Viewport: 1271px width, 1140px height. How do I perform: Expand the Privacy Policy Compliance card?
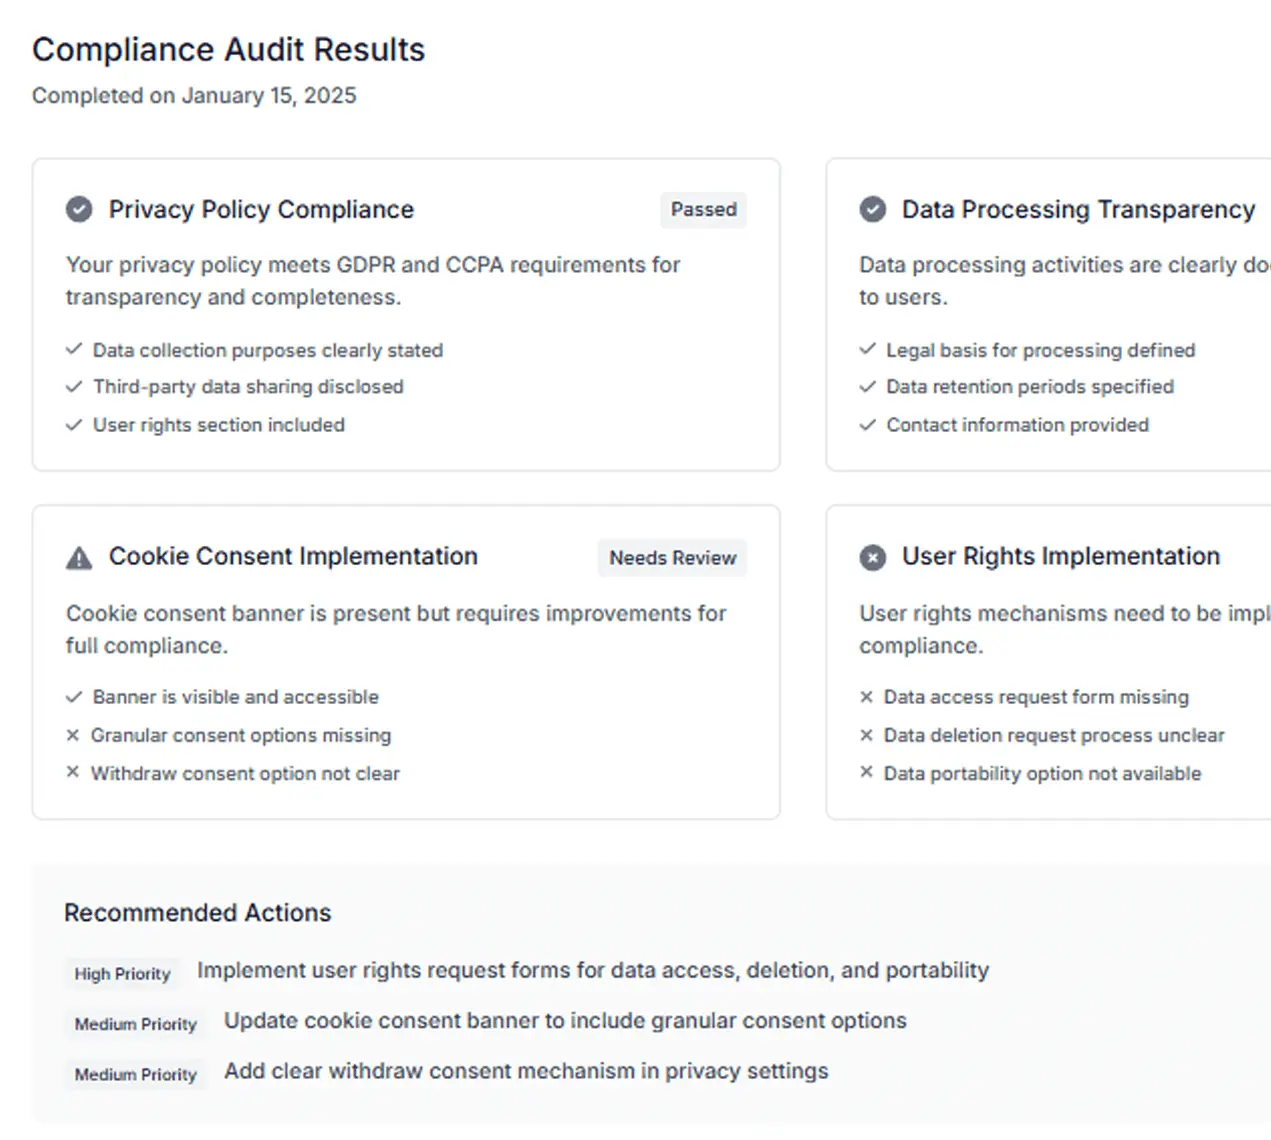click(x=262, y=209)
